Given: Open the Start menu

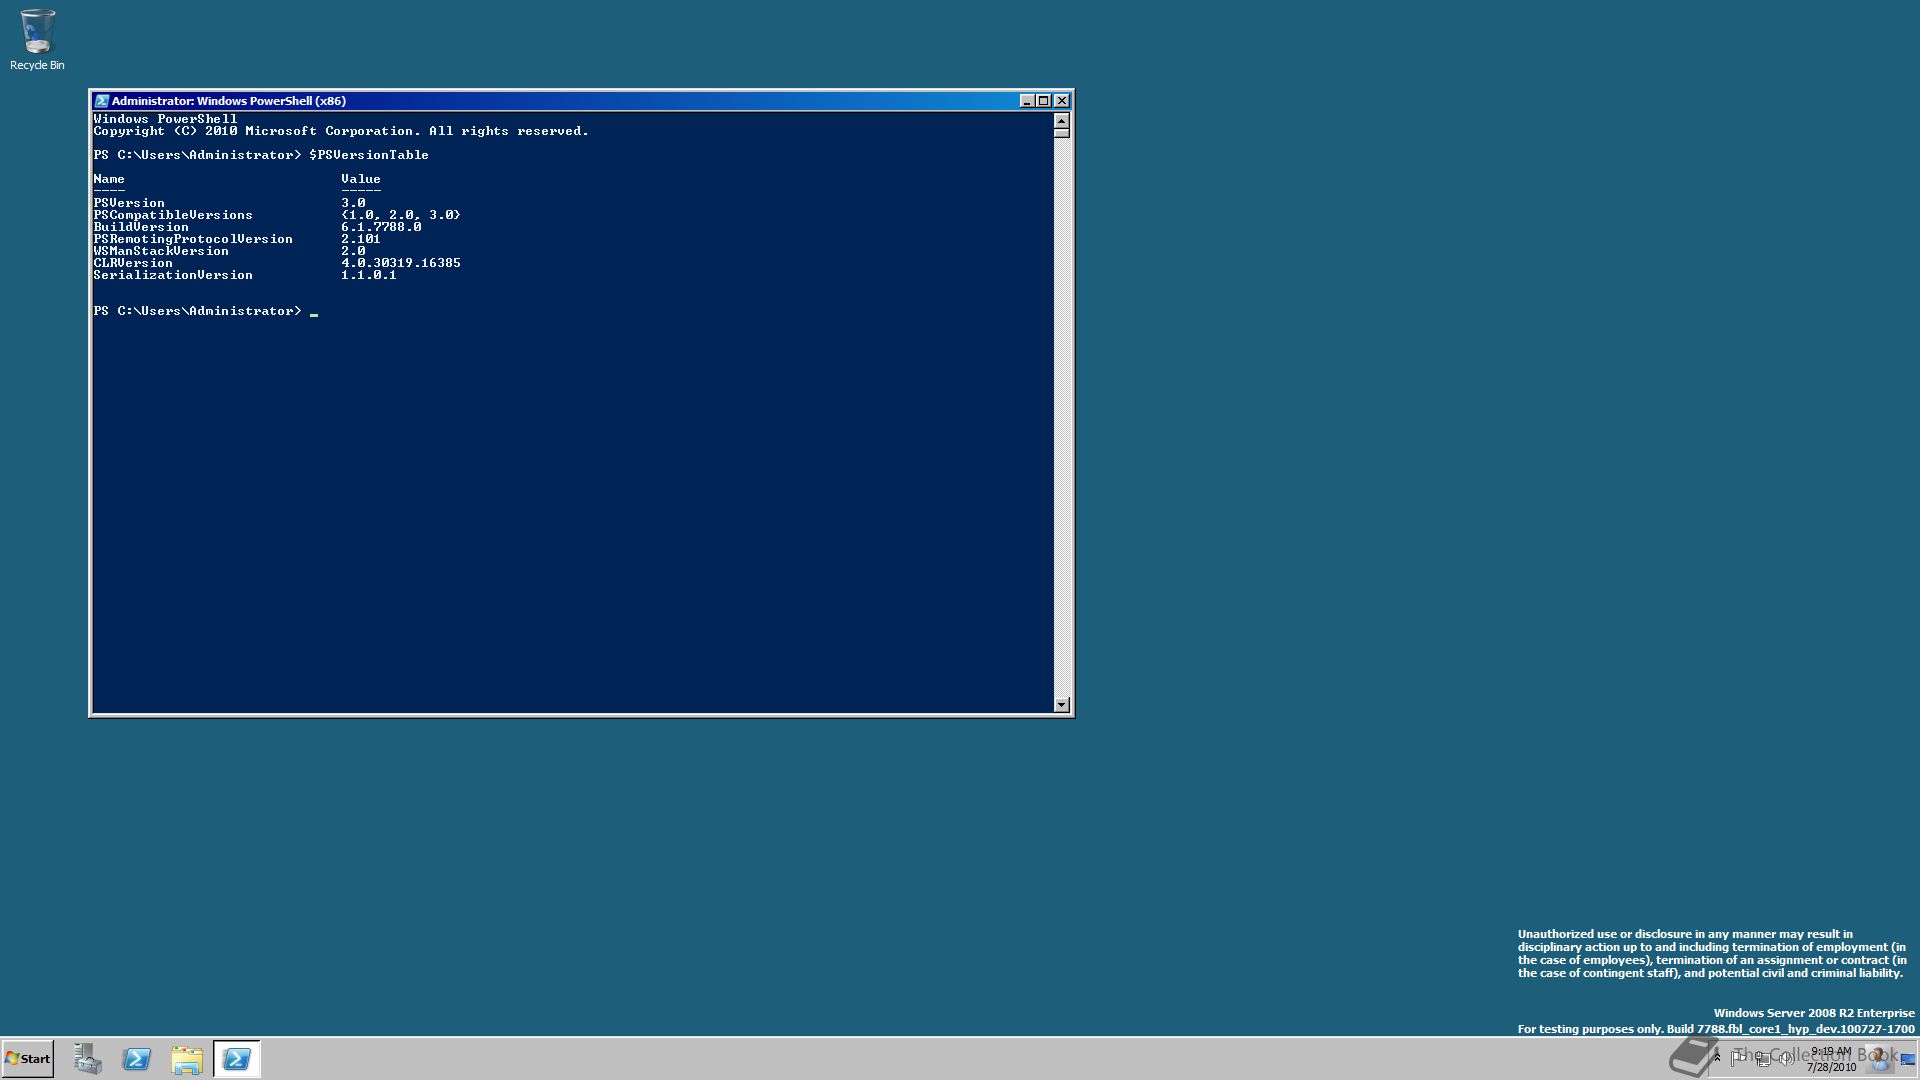Looking at the screenshot, I should pos(28,1059).
